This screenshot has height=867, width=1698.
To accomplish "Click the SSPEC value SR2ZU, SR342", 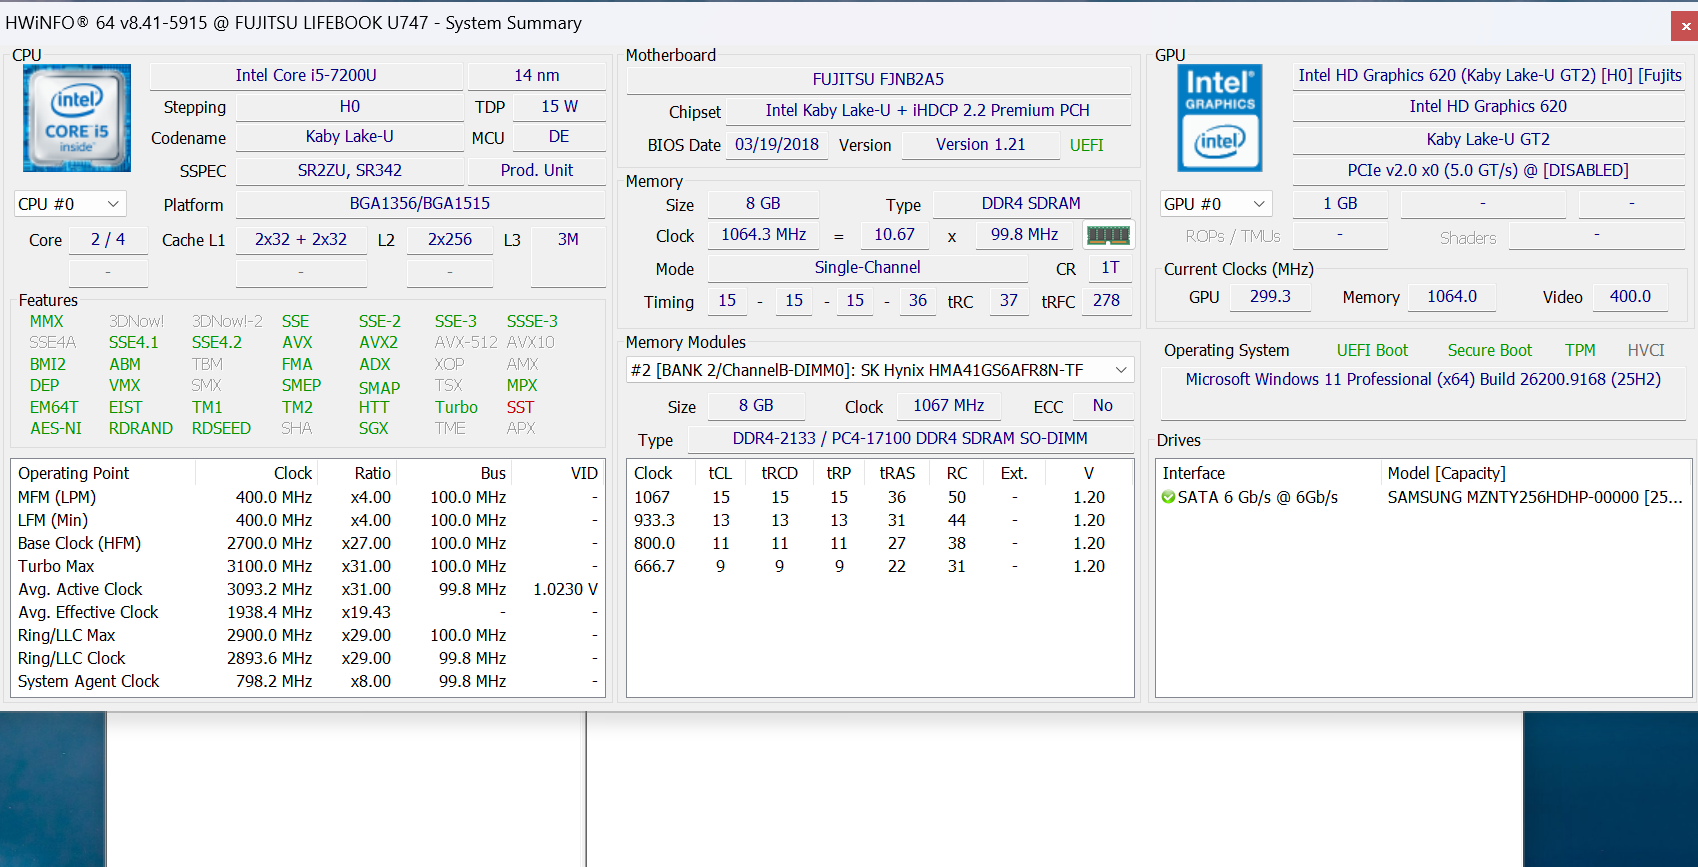I will [350, 170].
